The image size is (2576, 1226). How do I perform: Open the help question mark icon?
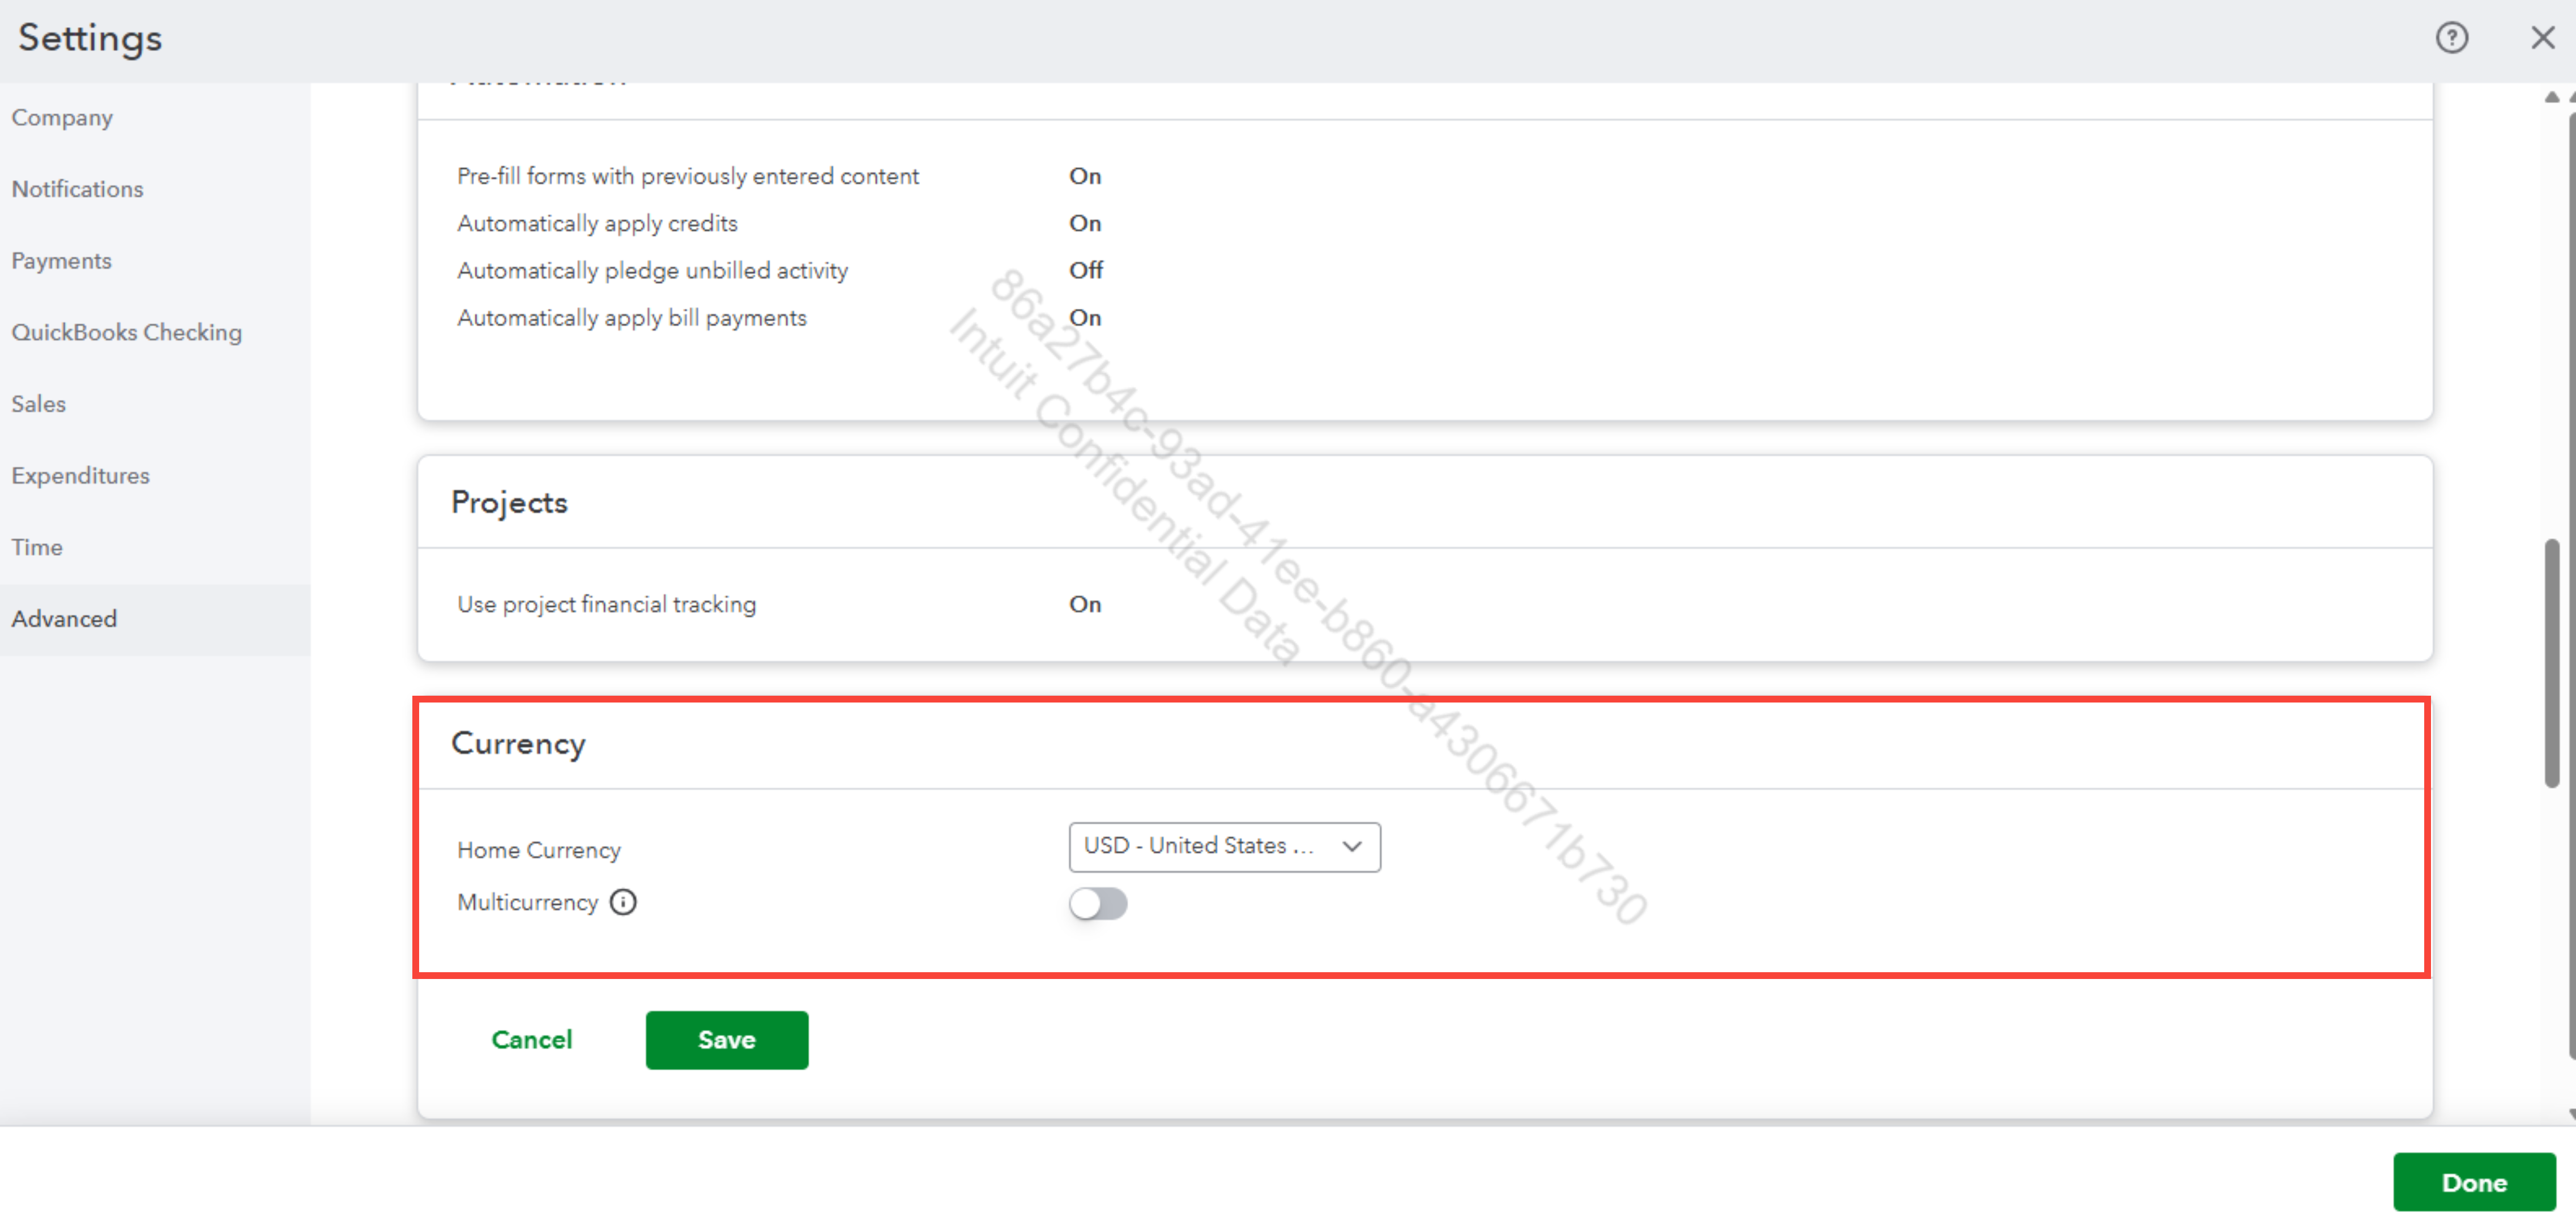click(x=2451, y=38)
